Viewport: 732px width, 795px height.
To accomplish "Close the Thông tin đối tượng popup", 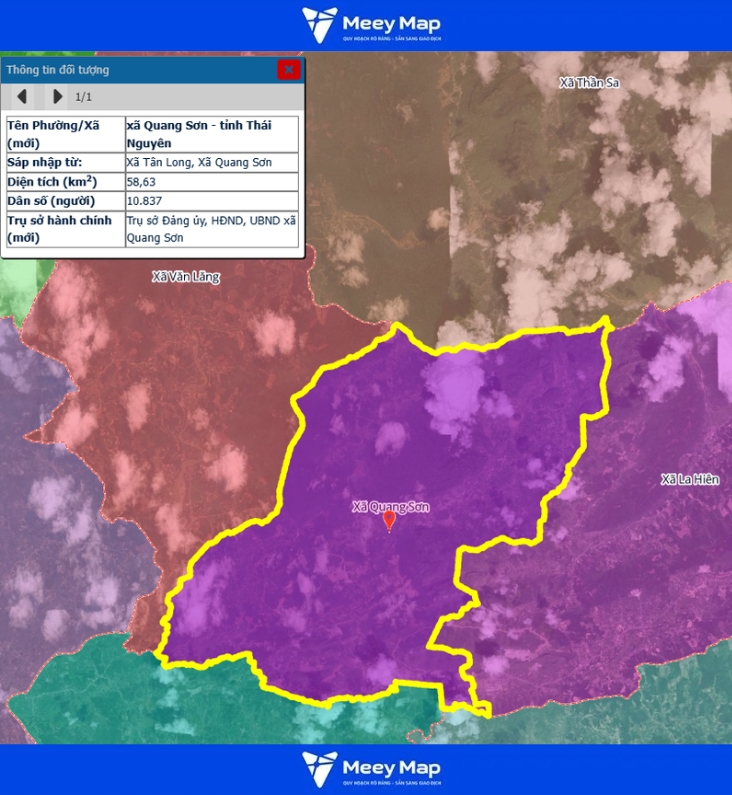I will [x=288, y=69].
